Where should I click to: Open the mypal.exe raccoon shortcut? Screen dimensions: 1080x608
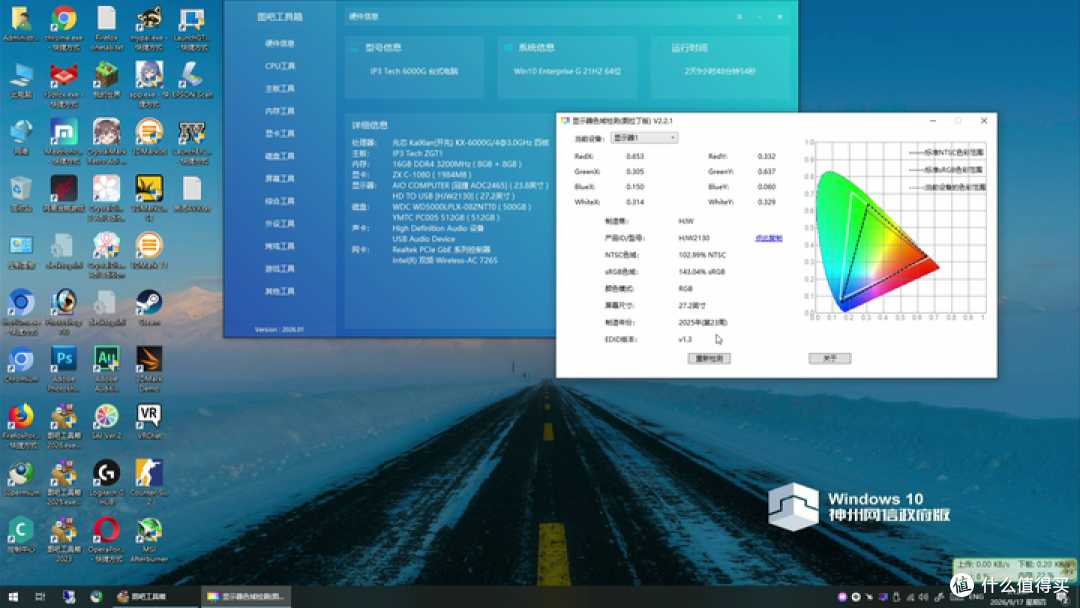pos(149,28)
